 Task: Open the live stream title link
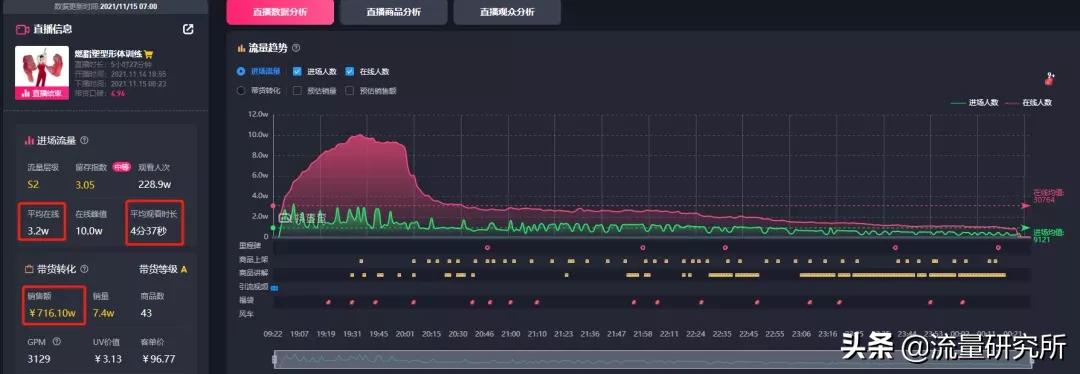point(109,54)
